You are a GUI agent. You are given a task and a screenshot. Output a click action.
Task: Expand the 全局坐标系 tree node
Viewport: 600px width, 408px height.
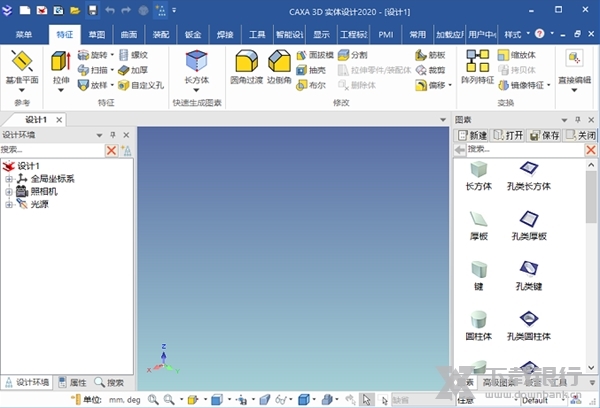point(9,179)
